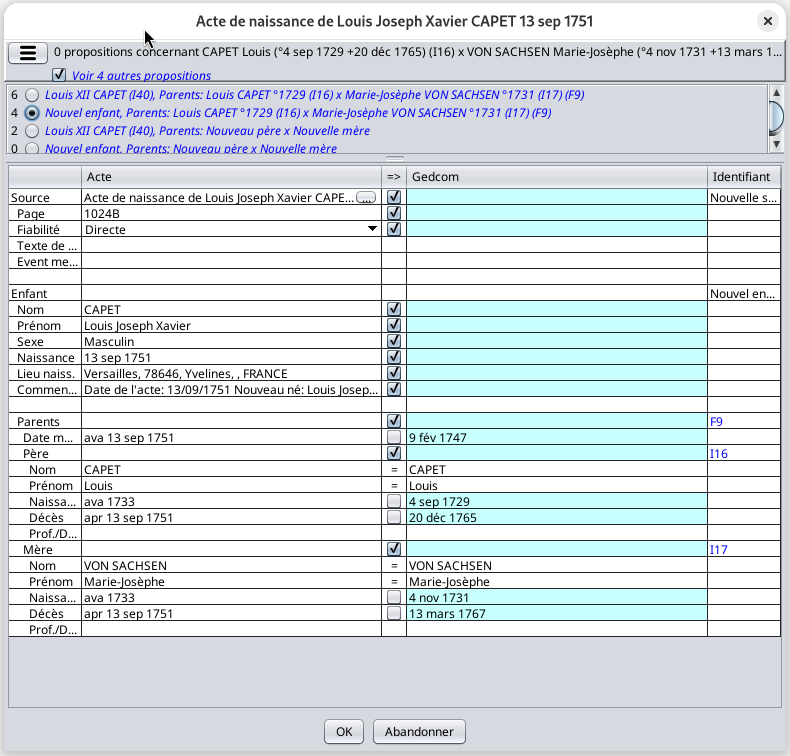This screenshot has width=790, height=756.
Task: Close the Acte de naissance dialog
Action: [x=767, y=21]
